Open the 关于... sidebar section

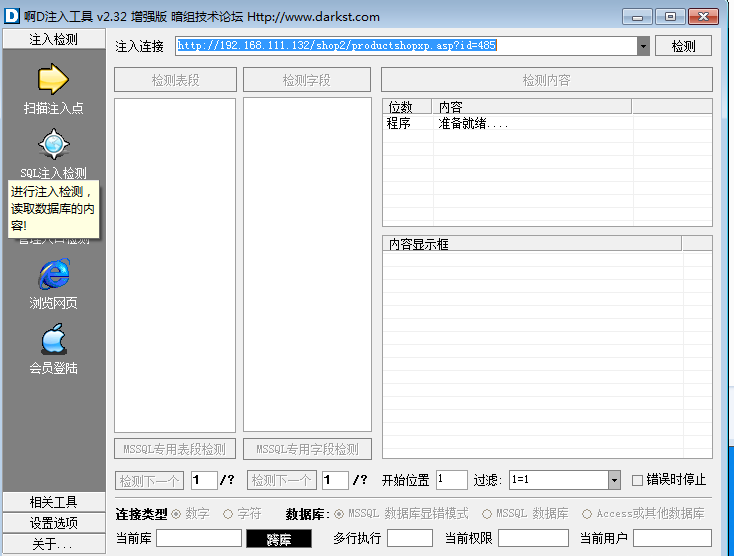pyautogui.click(x=54, y=544)
